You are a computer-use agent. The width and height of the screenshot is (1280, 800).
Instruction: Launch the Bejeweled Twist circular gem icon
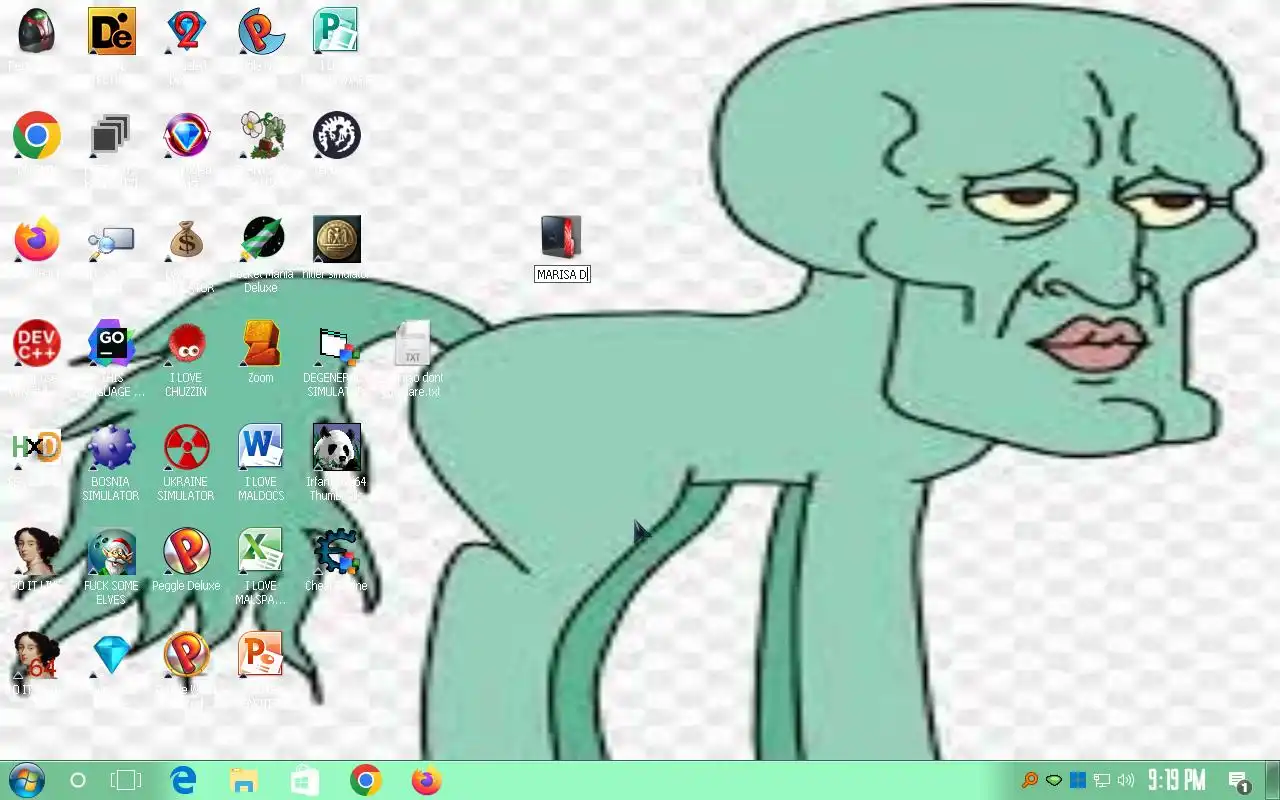(186, 135)
